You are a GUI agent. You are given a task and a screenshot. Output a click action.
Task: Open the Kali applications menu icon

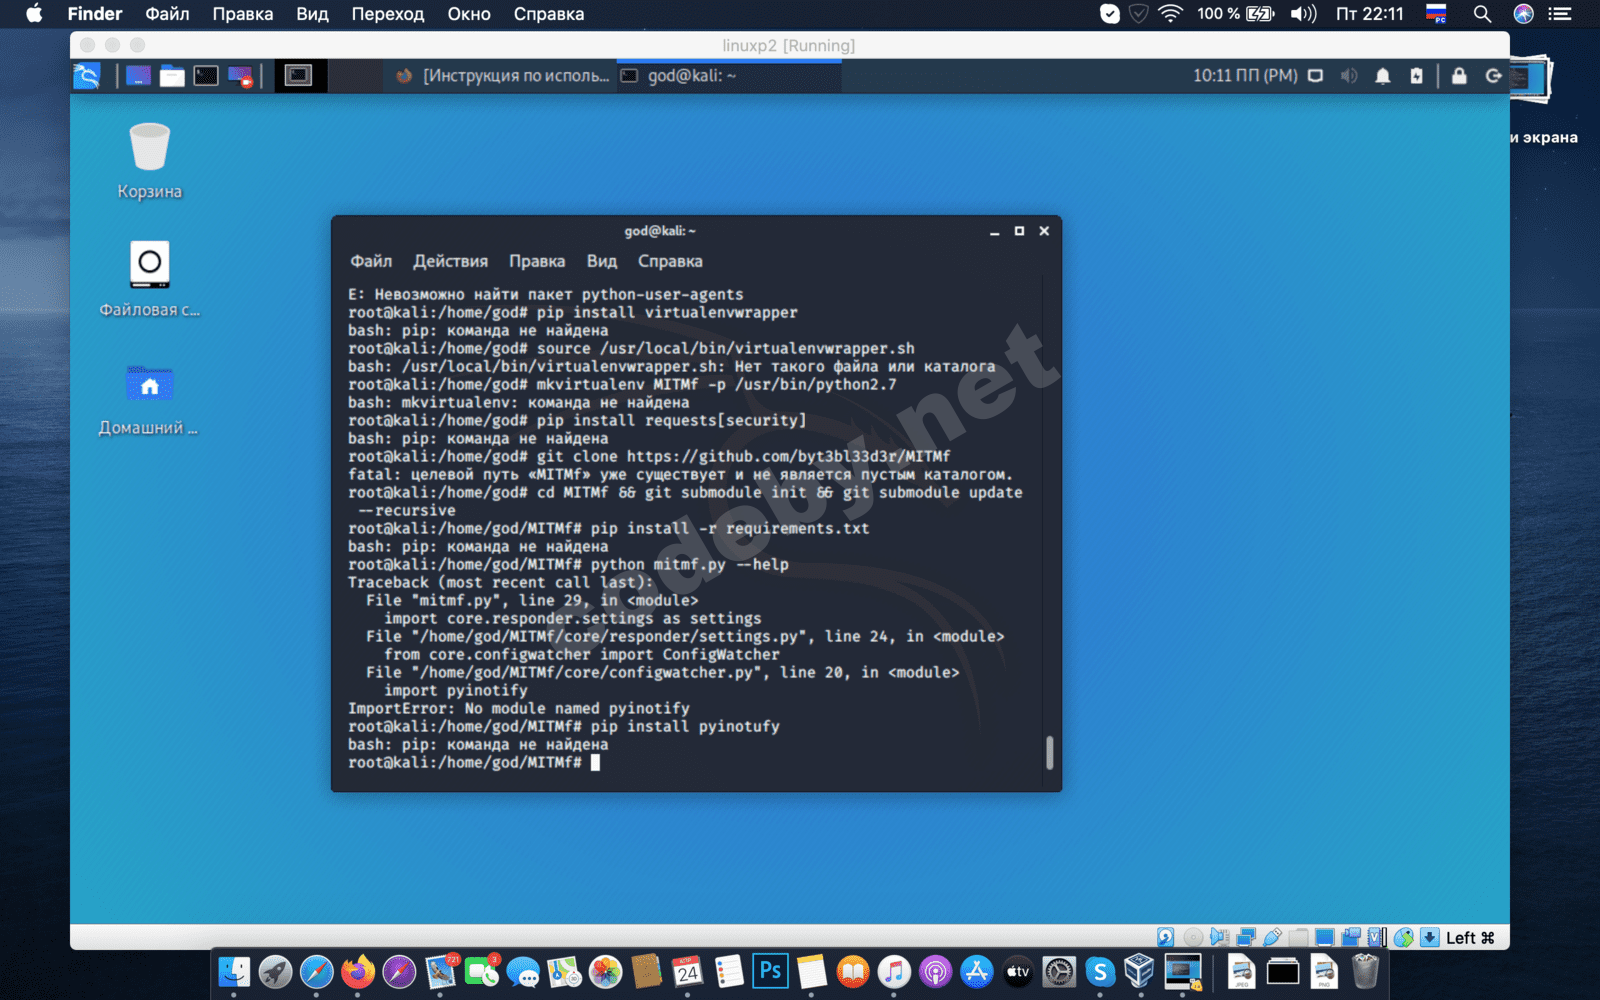pyautogui.click(x=87, y=76)
